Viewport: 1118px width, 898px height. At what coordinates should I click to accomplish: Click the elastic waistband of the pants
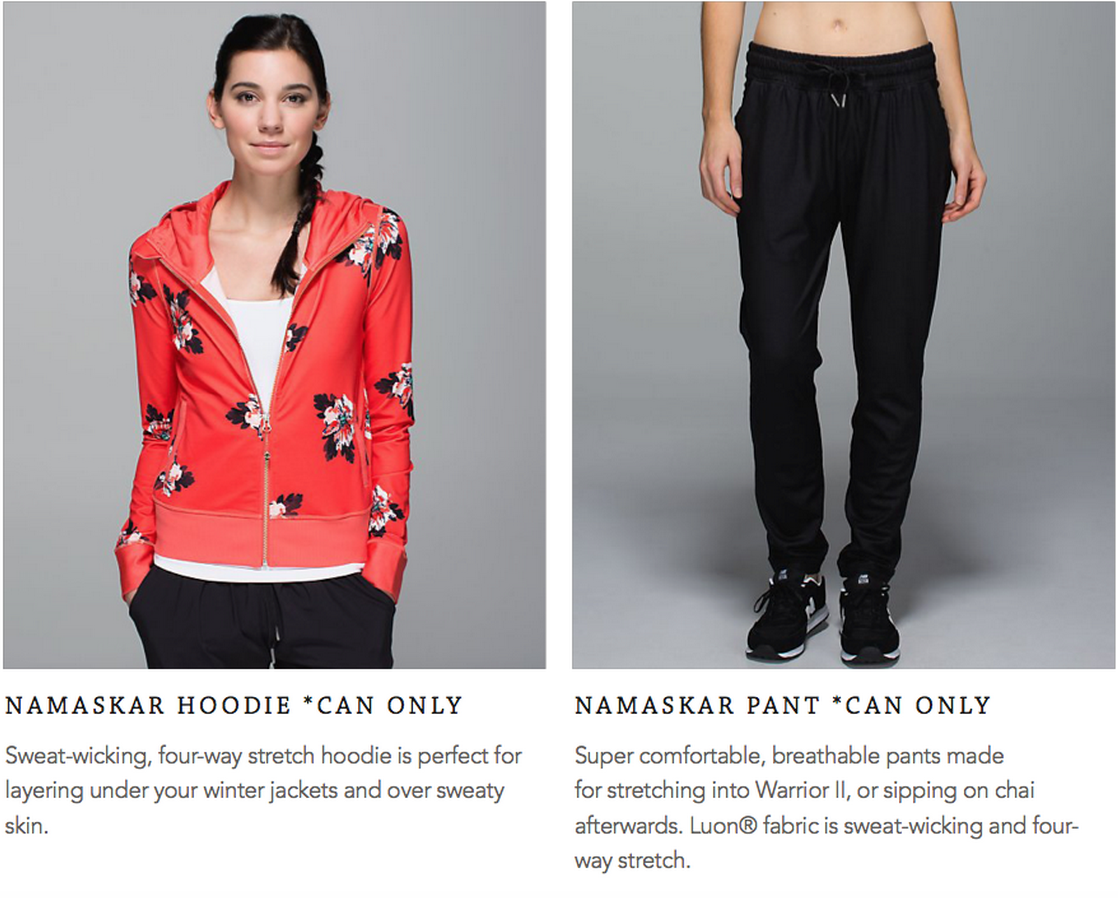[840, 63]
